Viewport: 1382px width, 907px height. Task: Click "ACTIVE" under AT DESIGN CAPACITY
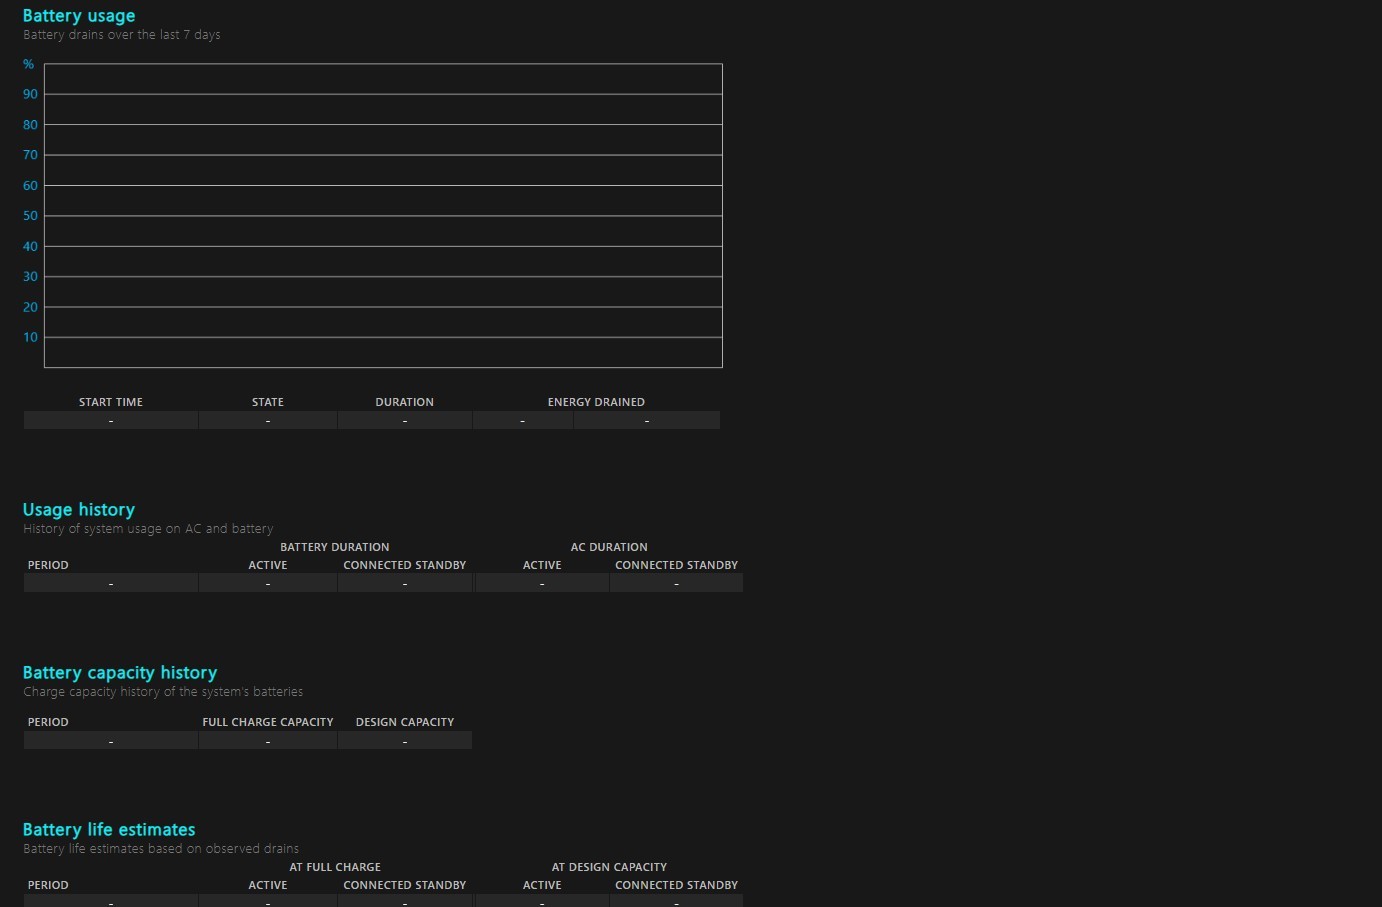point(542,885)
